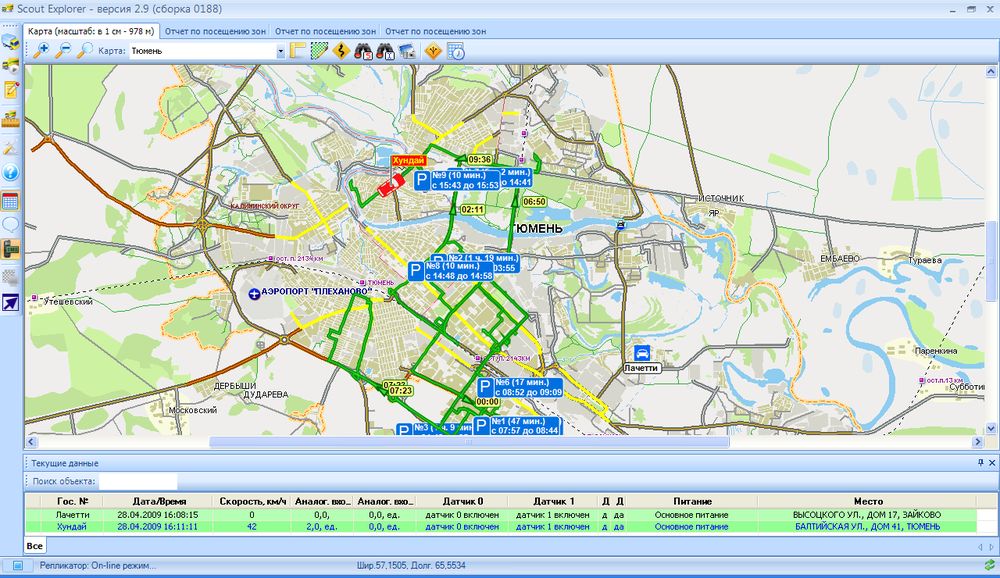Open the Карта city dropdown showing Тюмень
Image resolution: width=1000 pixels, height=578 pixels.
click(x=208, y=51)
